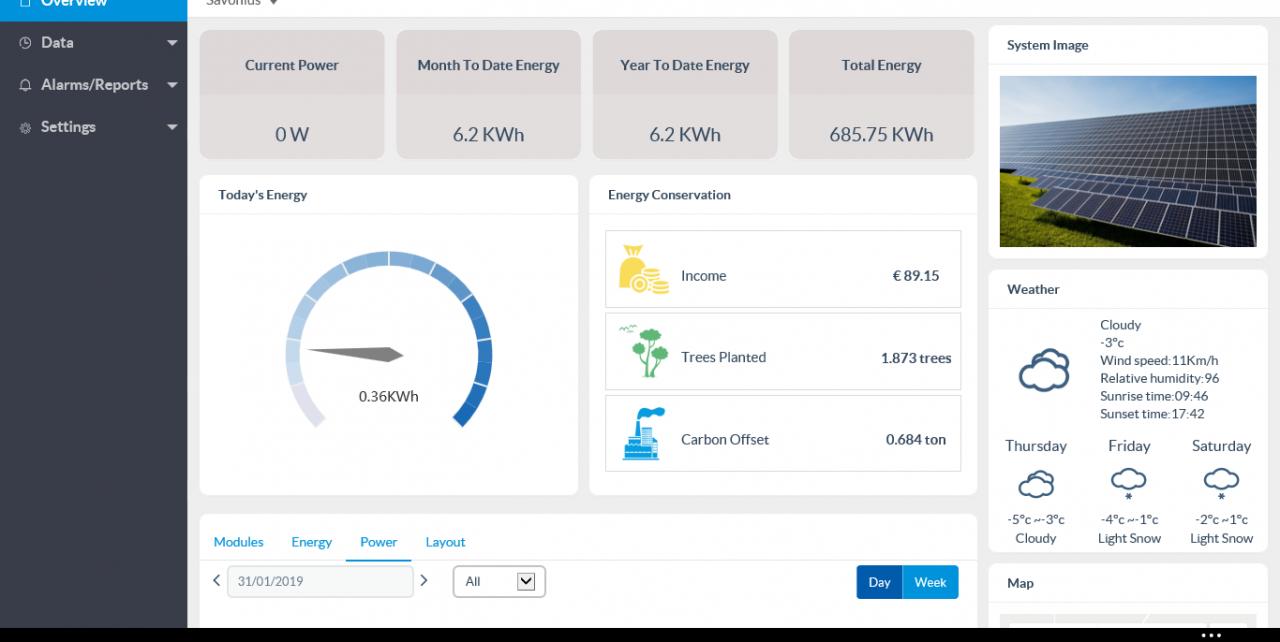Switch to the Energy tab

[x=311, y=542]
